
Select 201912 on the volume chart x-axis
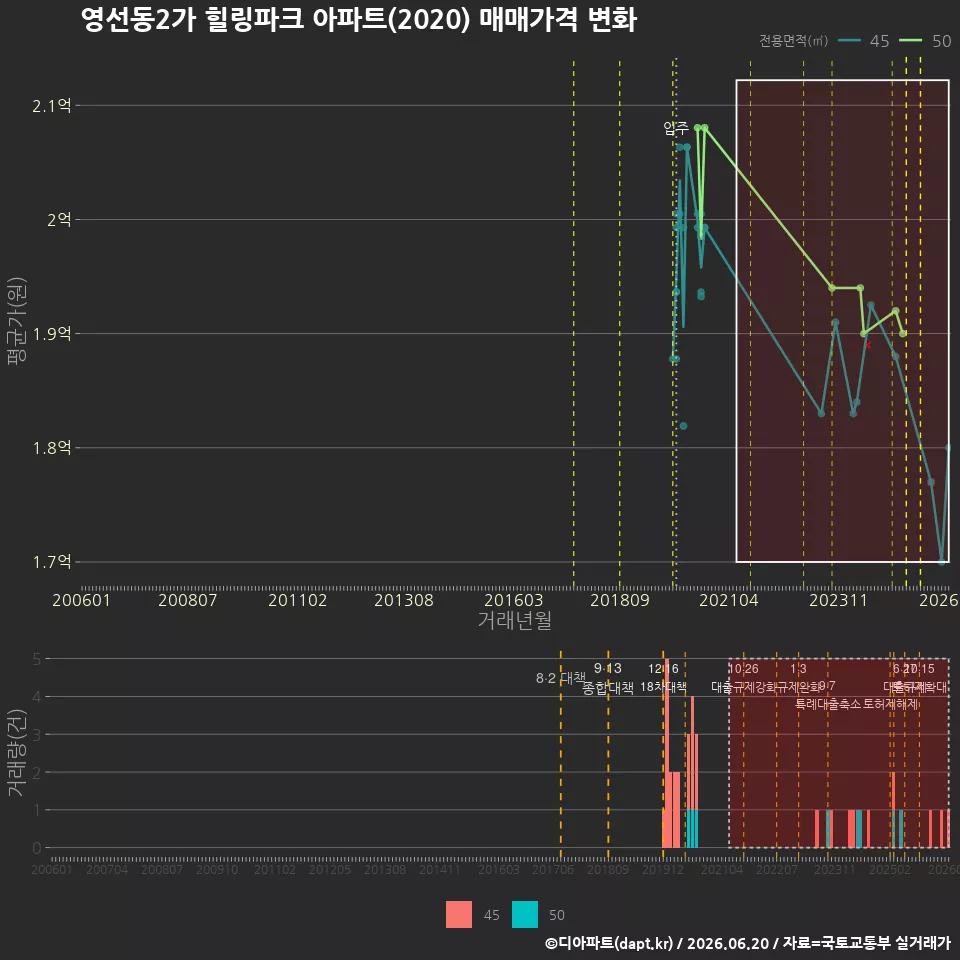pos(662,869)
